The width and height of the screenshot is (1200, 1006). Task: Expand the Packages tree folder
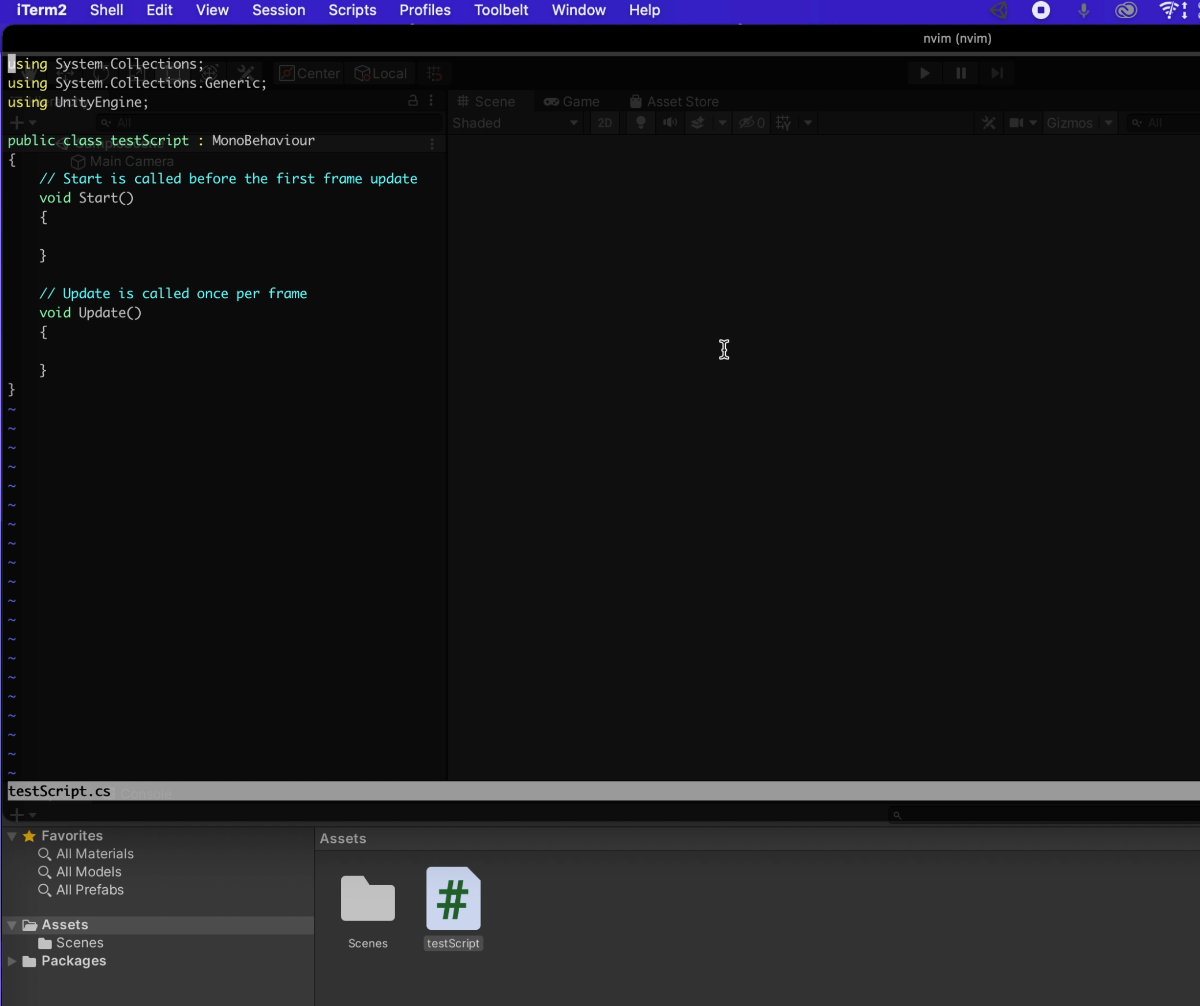(x=12, y=961)
